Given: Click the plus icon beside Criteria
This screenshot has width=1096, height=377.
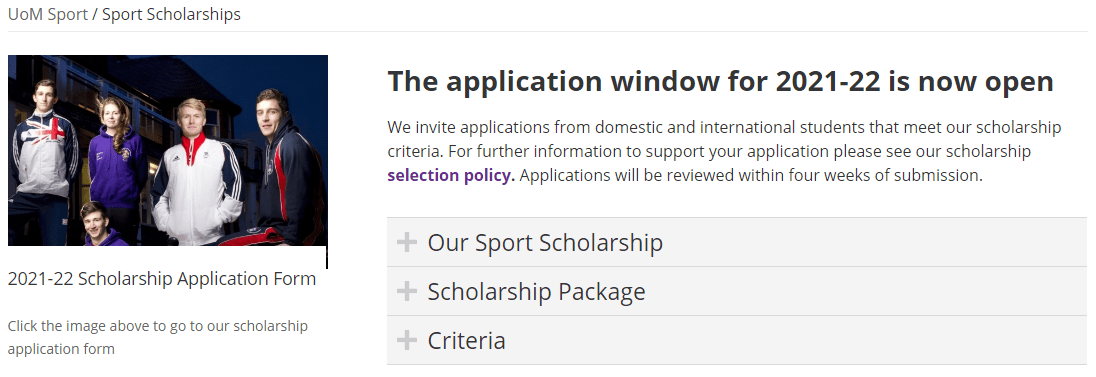Looking at the screenshot, I should 406,341.
